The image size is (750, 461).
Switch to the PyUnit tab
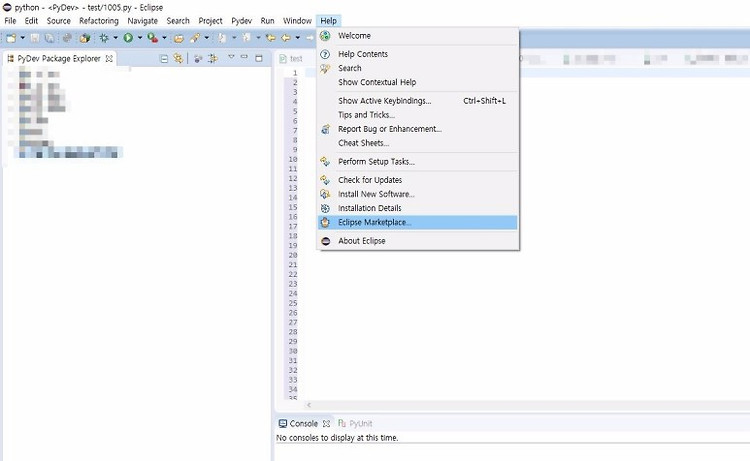click(355, 424)
